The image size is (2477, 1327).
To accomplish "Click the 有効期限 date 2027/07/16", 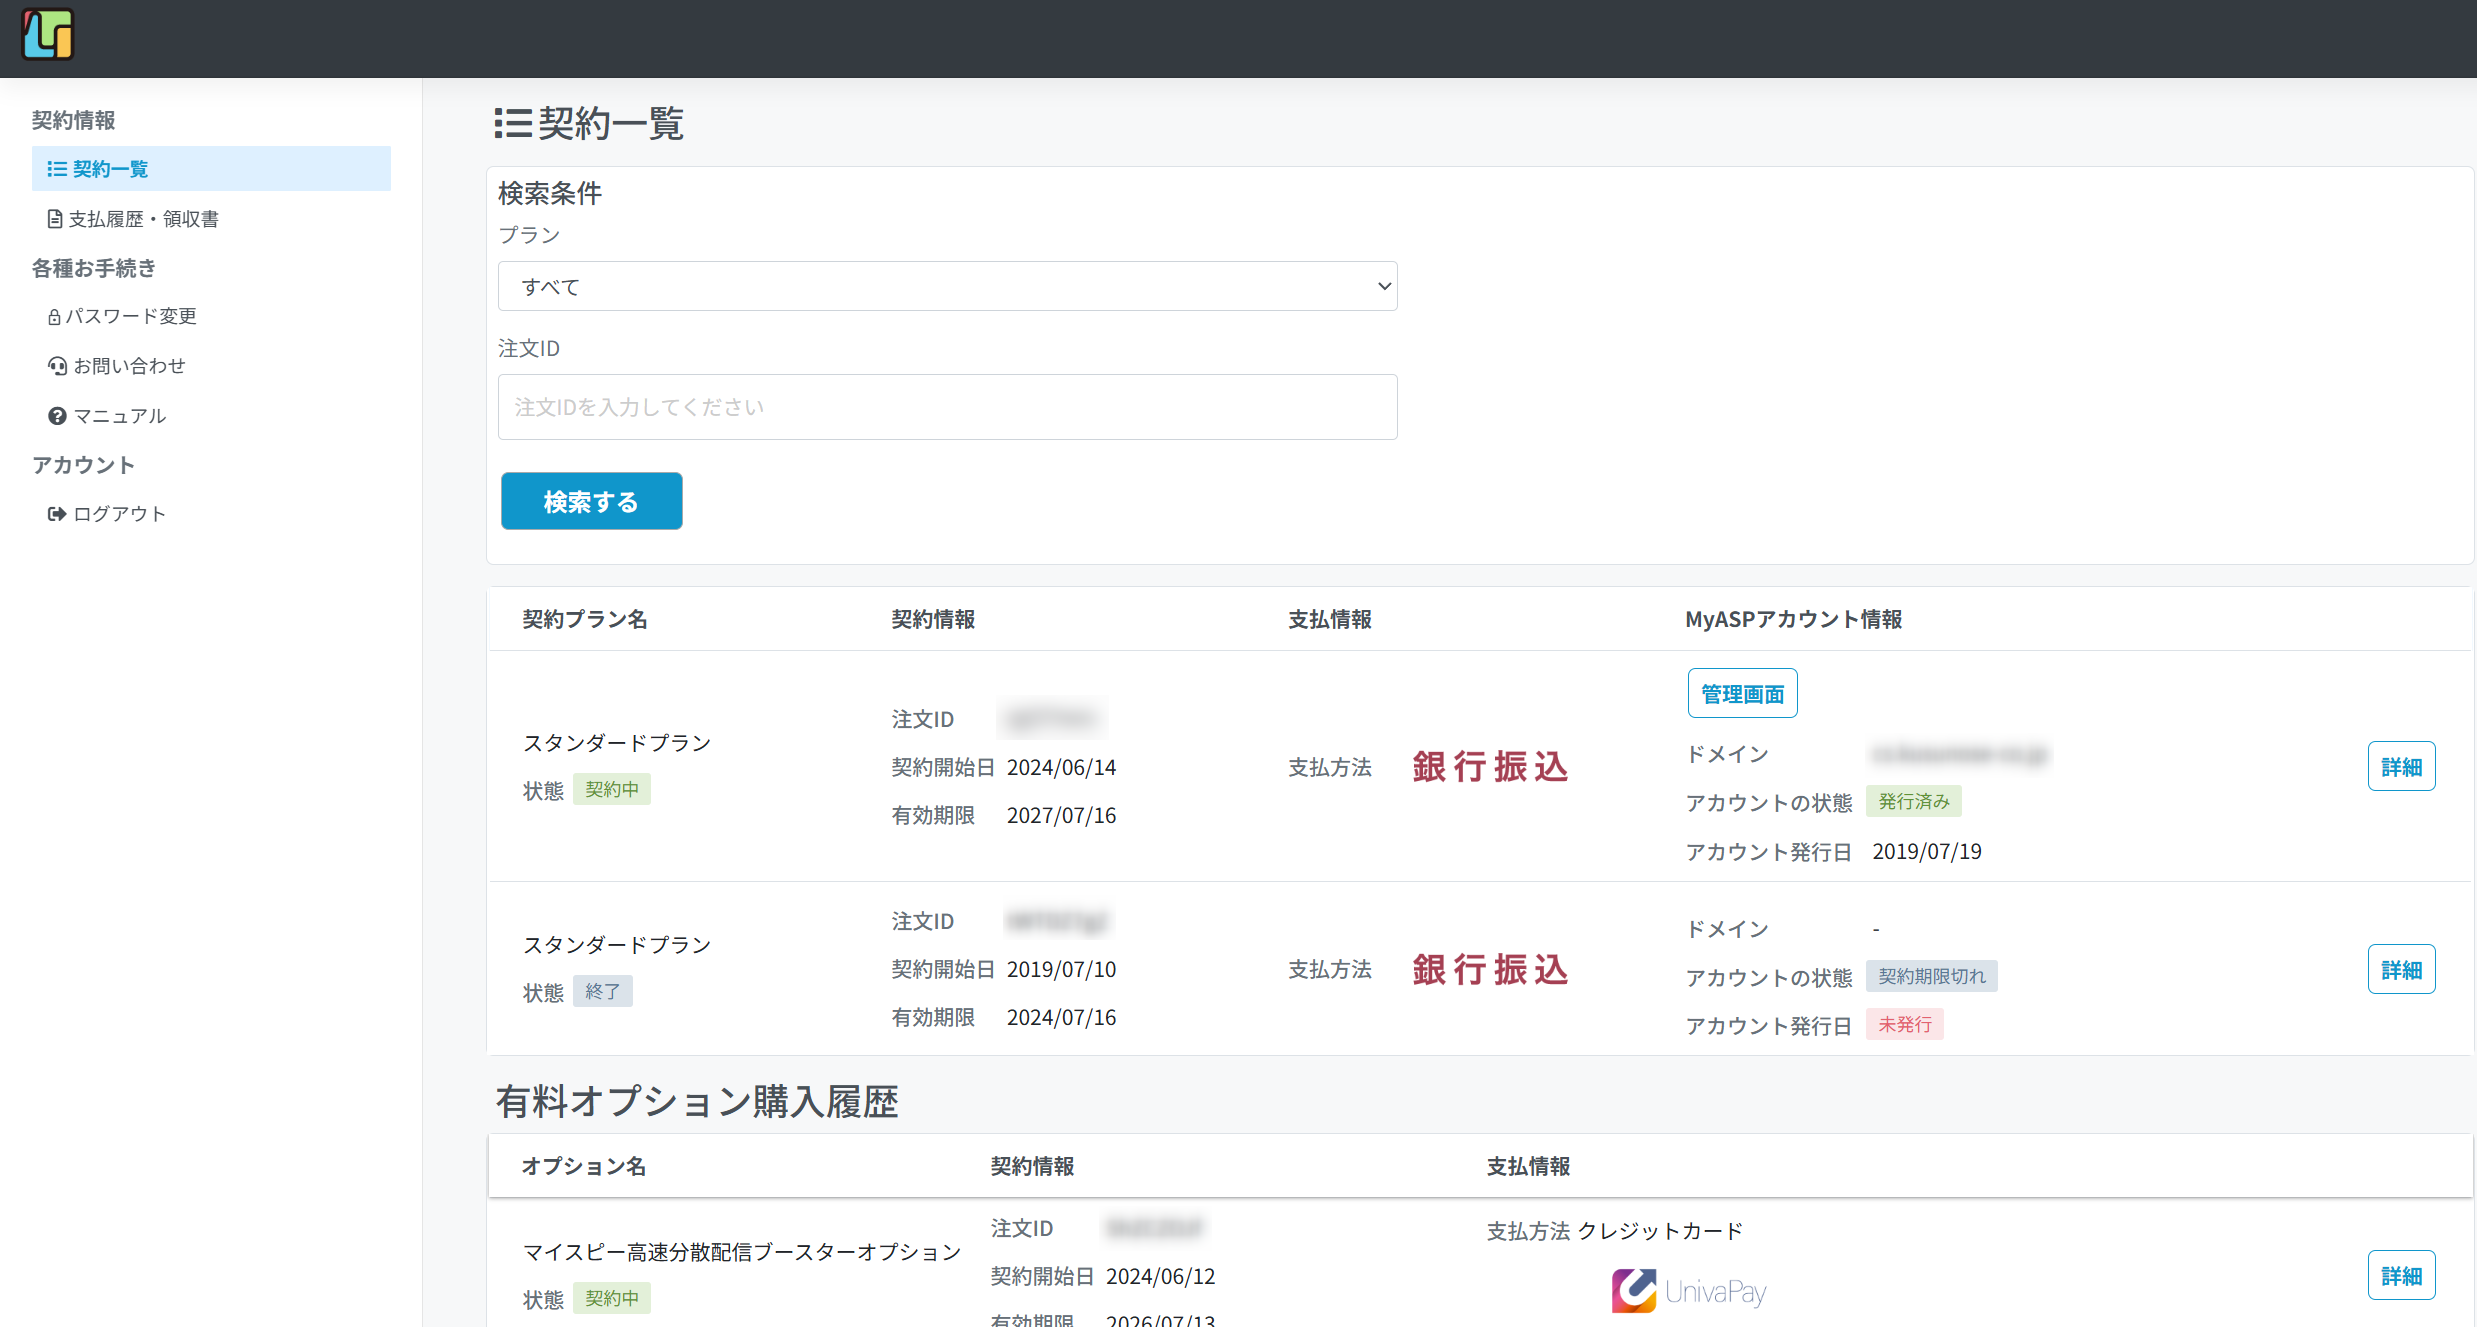I will pos(1061,815).
